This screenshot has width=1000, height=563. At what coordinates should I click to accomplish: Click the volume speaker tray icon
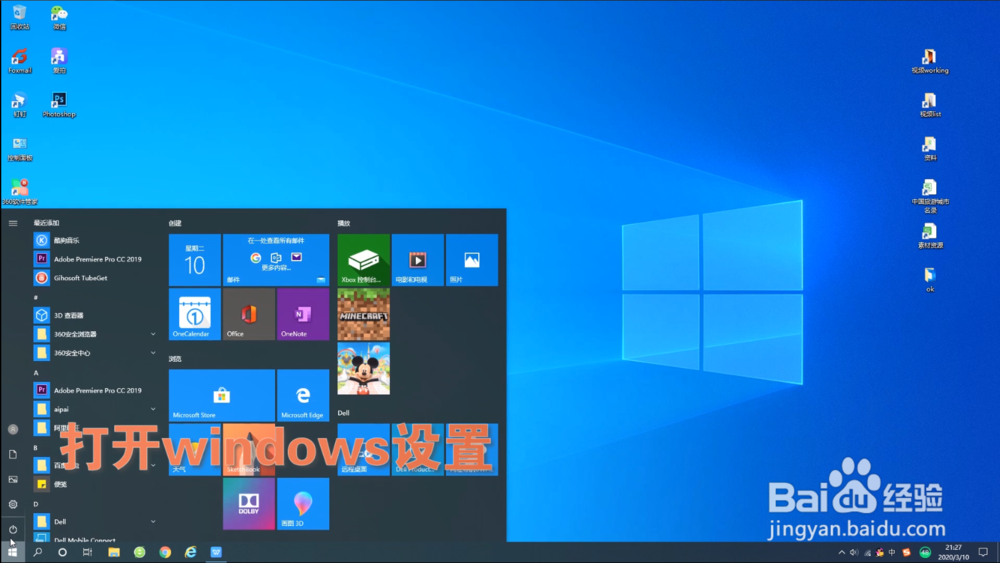[x=854, y=552]
